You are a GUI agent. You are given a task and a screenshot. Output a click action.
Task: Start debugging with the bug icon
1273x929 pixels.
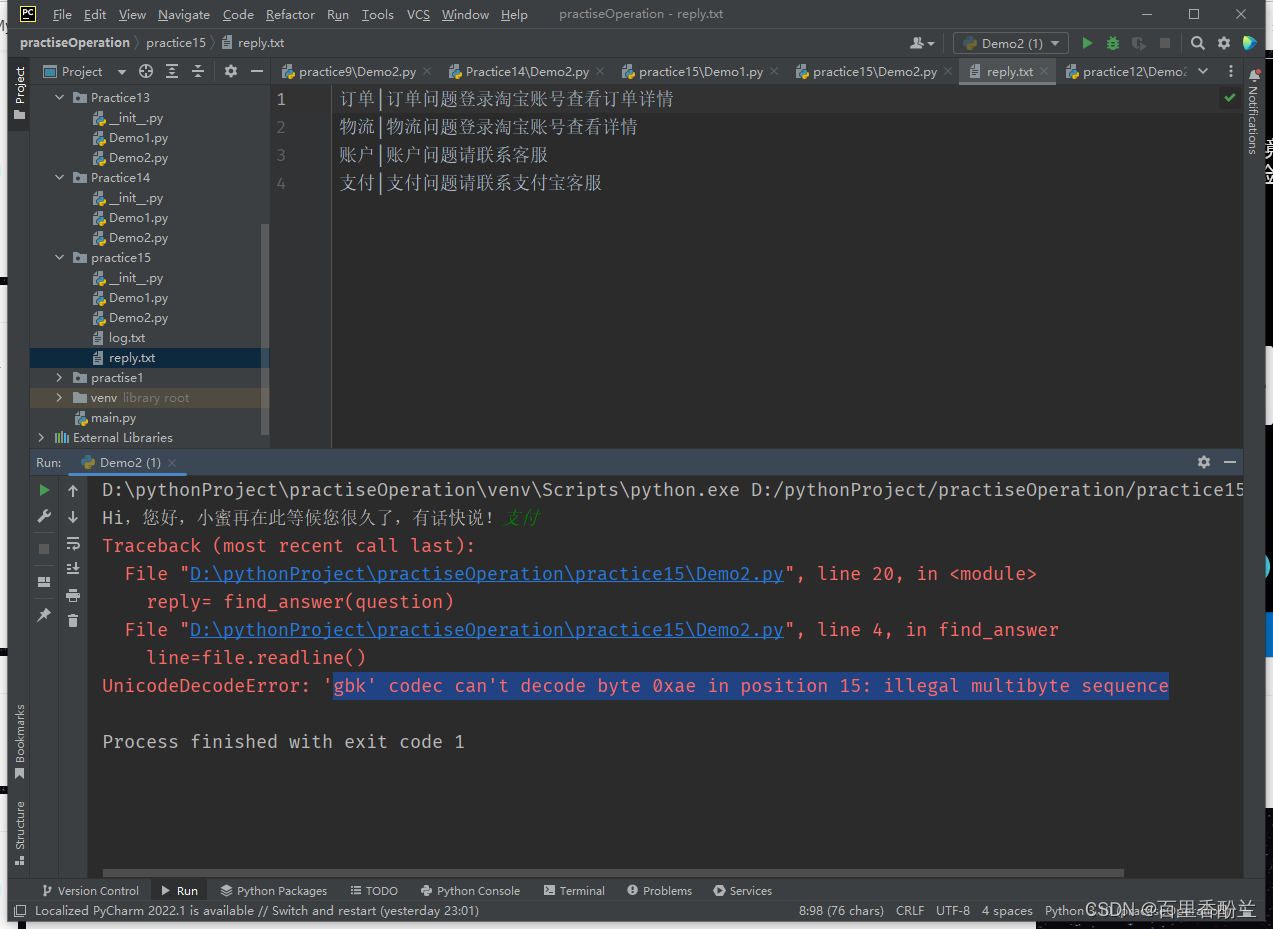(x=1113, y=43)
